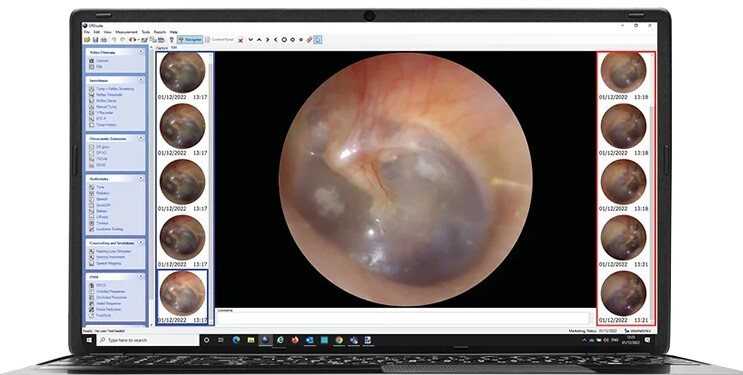This screenshot has width=743, height=375.
Task: Open the Edit menu
Action: 97,32
